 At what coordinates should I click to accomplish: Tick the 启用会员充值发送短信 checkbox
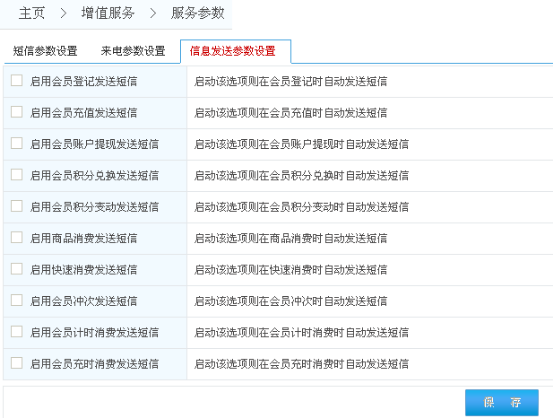point(17,112)
